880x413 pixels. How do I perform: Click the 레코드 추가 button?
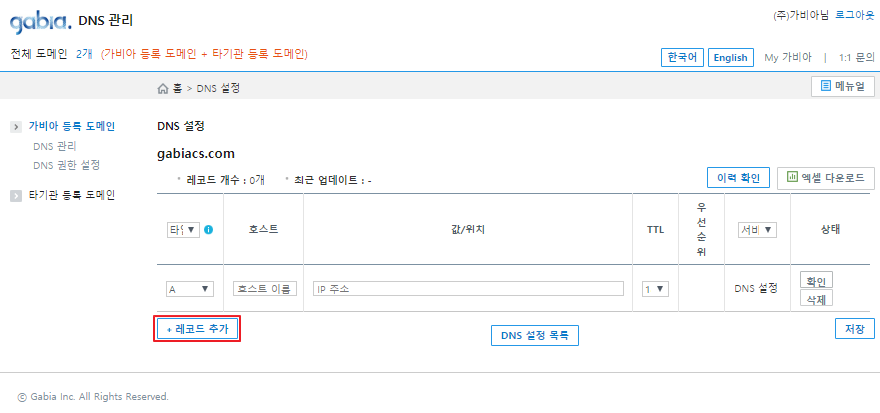[198, 329]
